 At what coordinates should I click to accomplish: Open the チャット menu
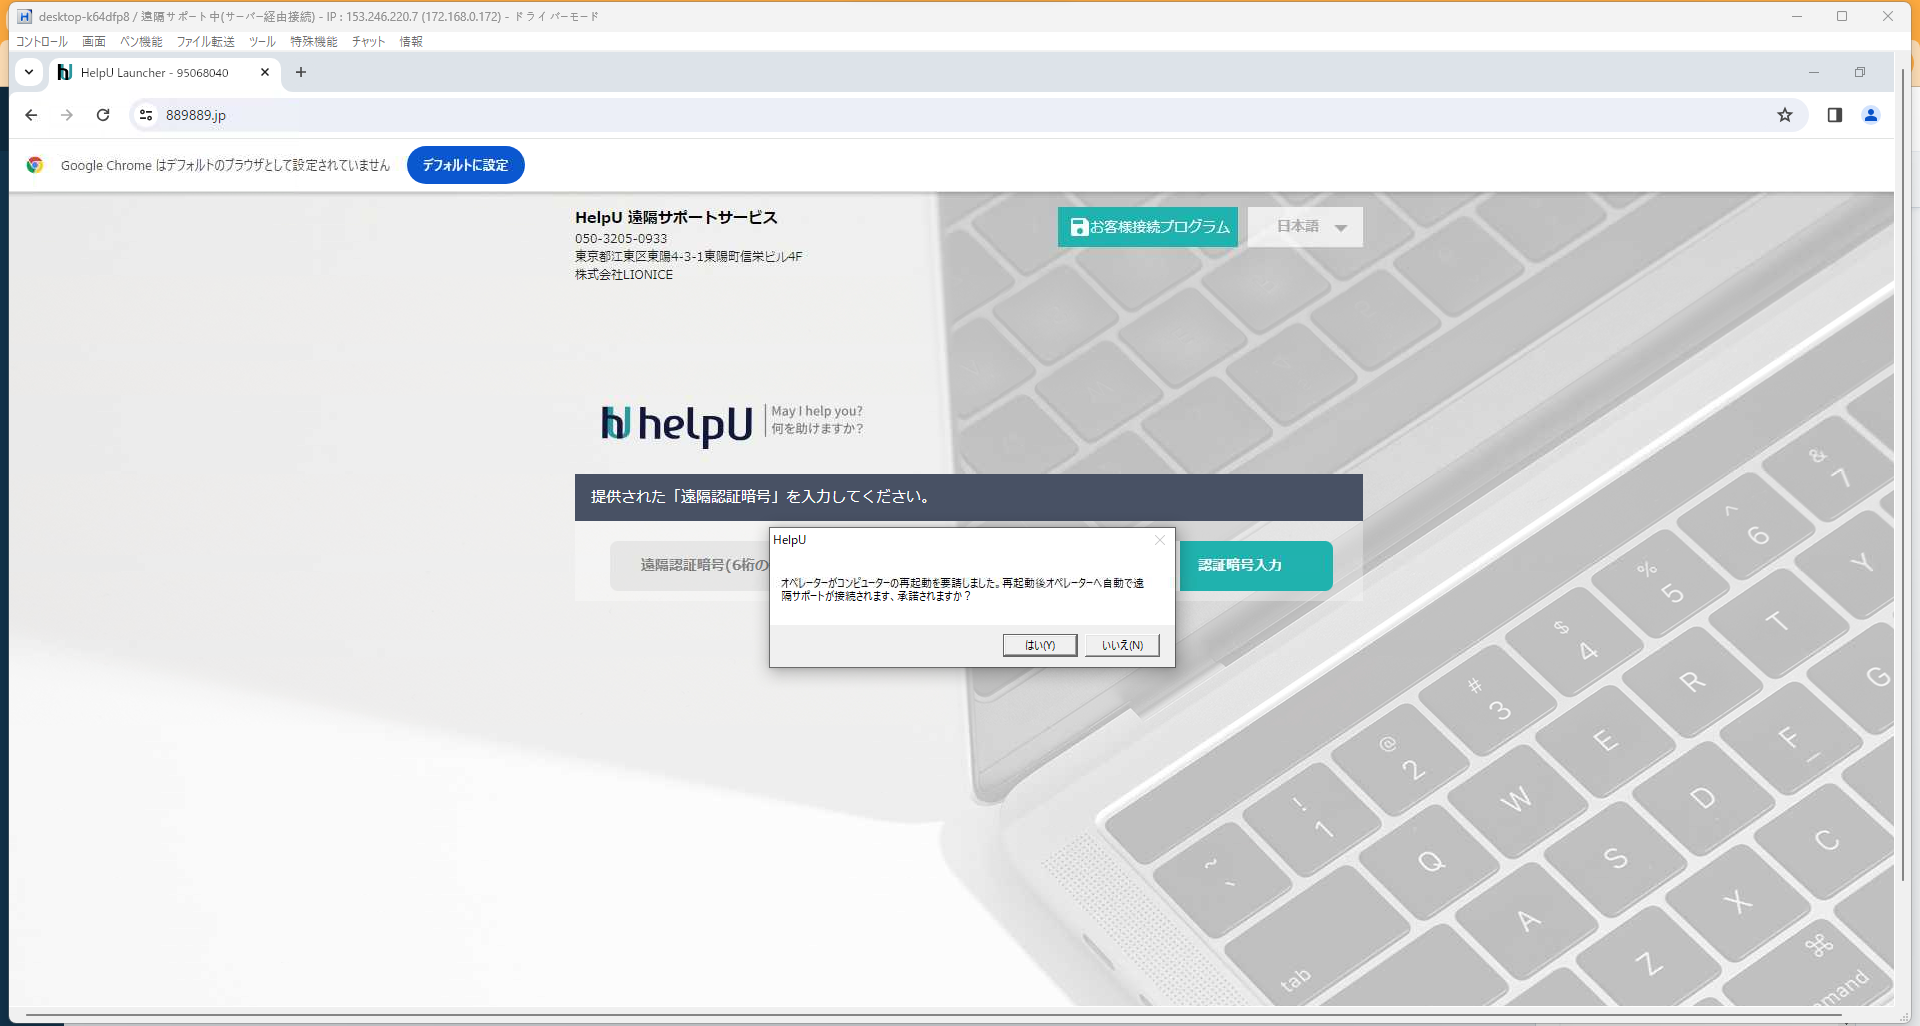(368, 42)
